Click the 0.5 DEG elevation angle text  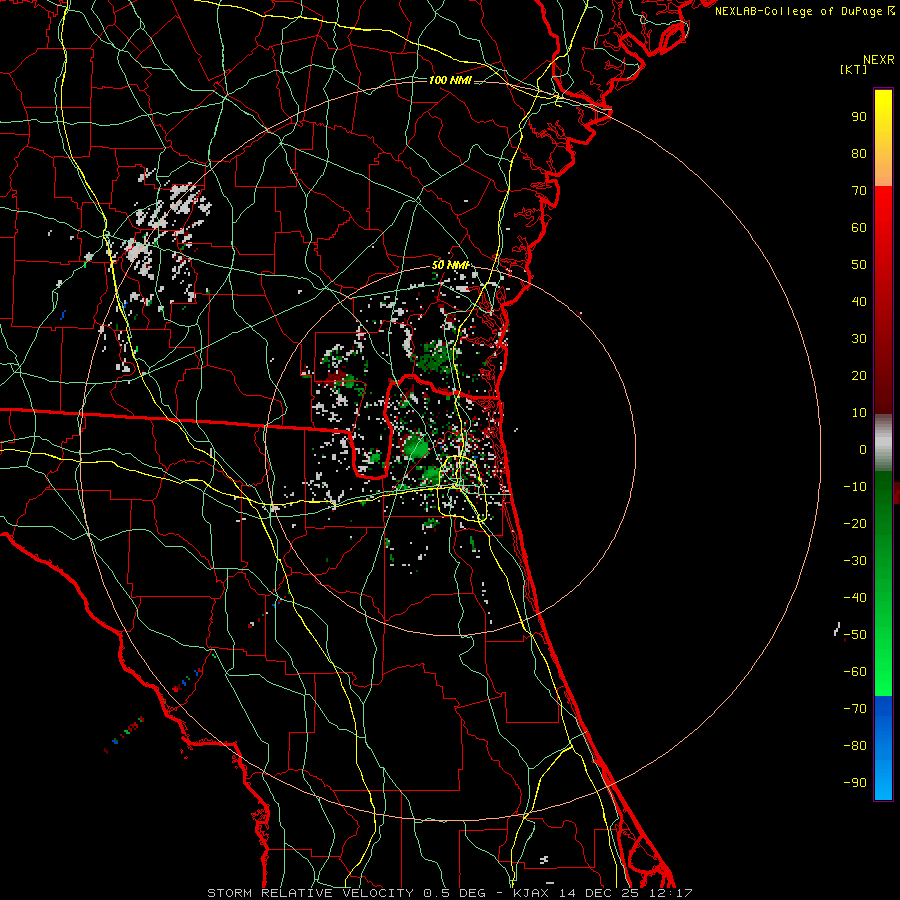(x=455, y=893)
